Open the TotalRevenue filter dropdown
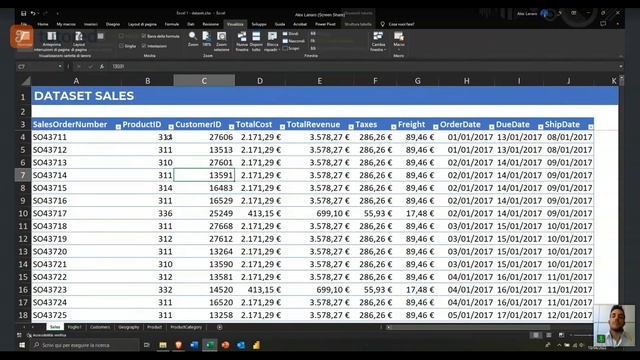 (x=351, y=127)
